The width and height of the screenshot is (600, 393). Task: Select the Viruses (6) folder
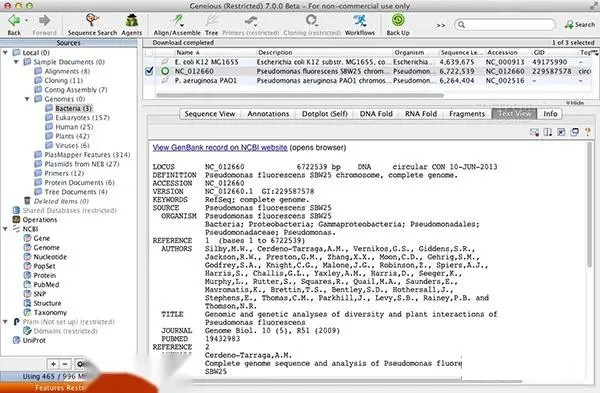(67, 145)
